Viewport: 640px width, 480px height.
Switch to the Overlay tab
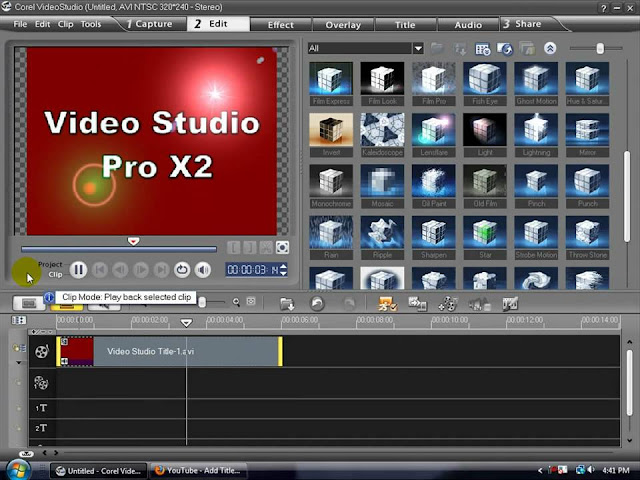(x=343, y=25)
